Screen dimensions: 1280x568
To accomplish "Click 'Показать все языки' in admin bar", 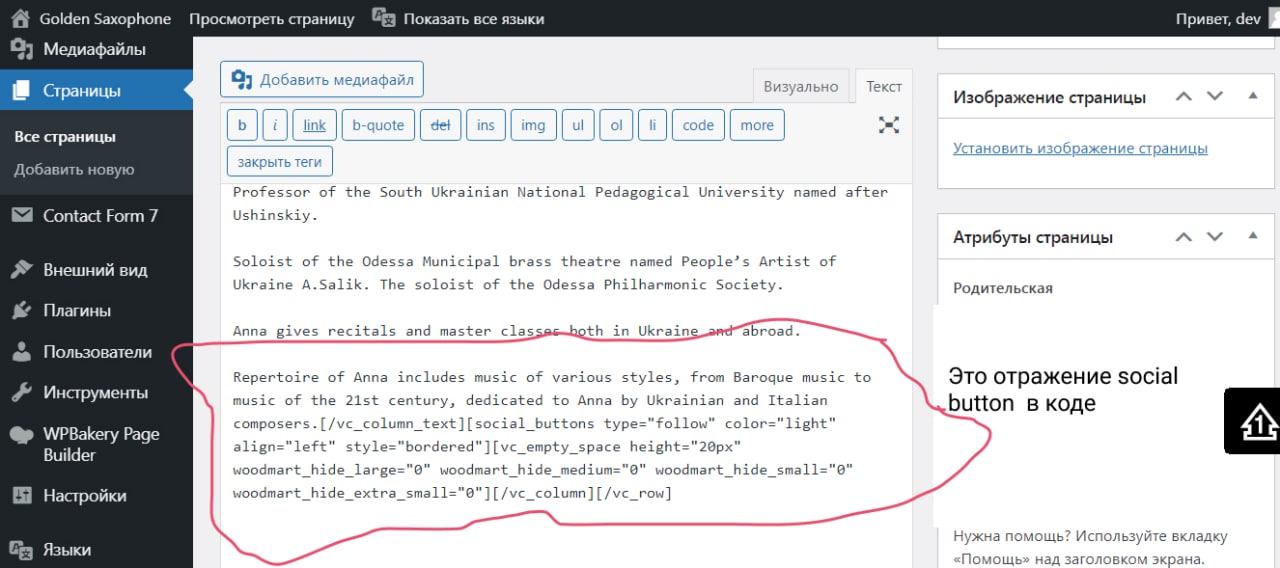I will (473, 18).
